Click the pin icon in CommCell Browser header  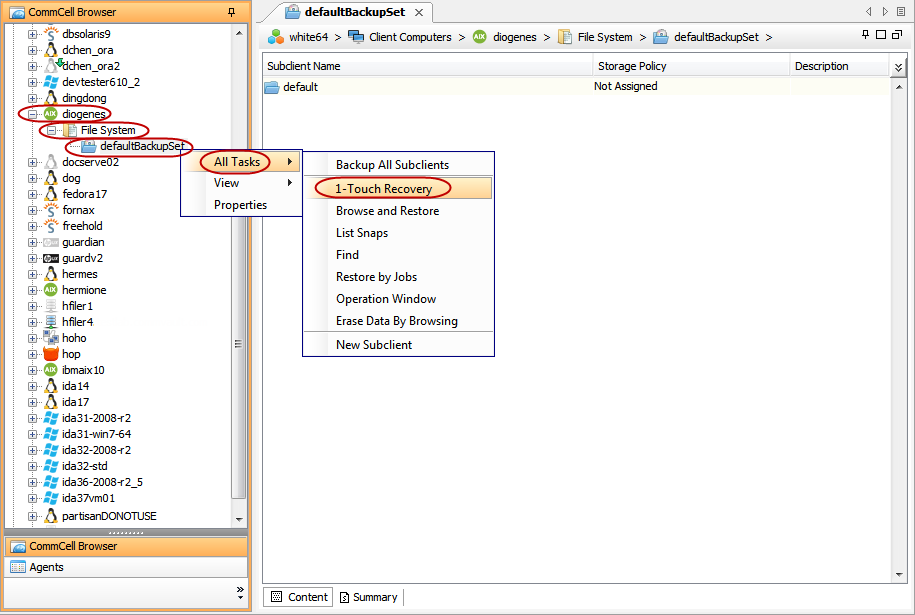[232, 12]
